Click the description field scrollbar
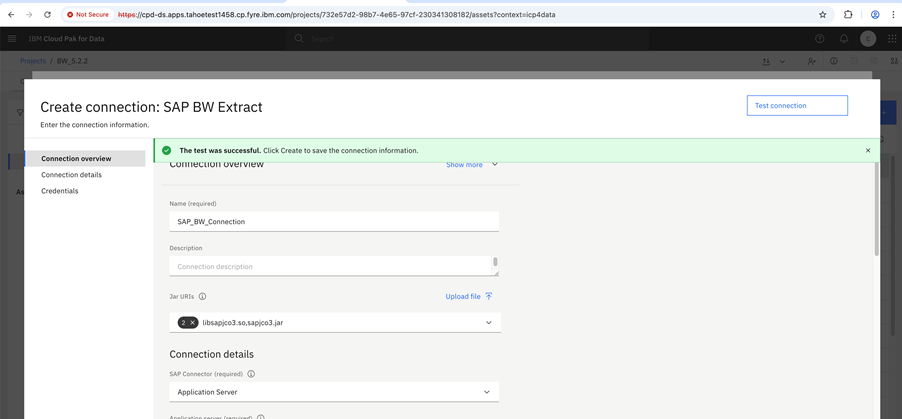This screenshot has width=902, height=419. (495, 262)
